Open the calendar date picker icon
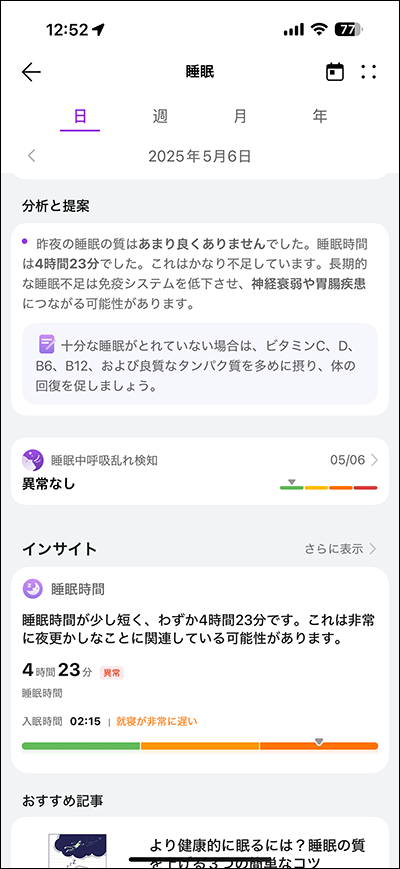The height and width of the screenshot is (869, 400). click(335, 72)
